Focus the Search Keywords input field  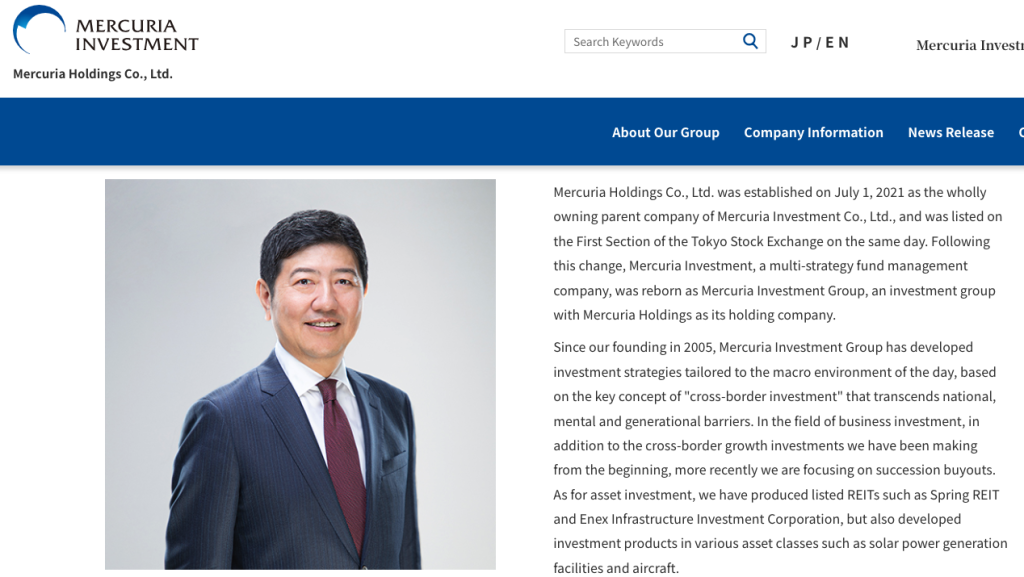tap(650, 42)
